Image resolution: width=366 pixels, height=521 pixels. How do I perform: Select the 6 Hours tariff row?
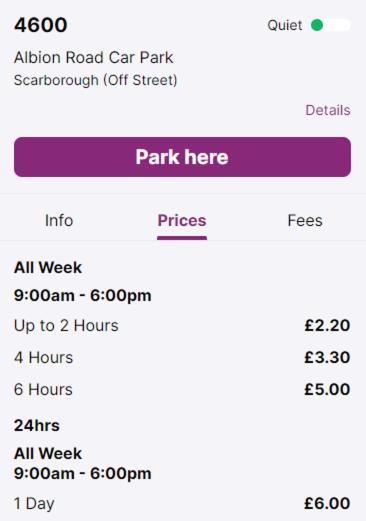pyautogui.click(x=182, y=389)
